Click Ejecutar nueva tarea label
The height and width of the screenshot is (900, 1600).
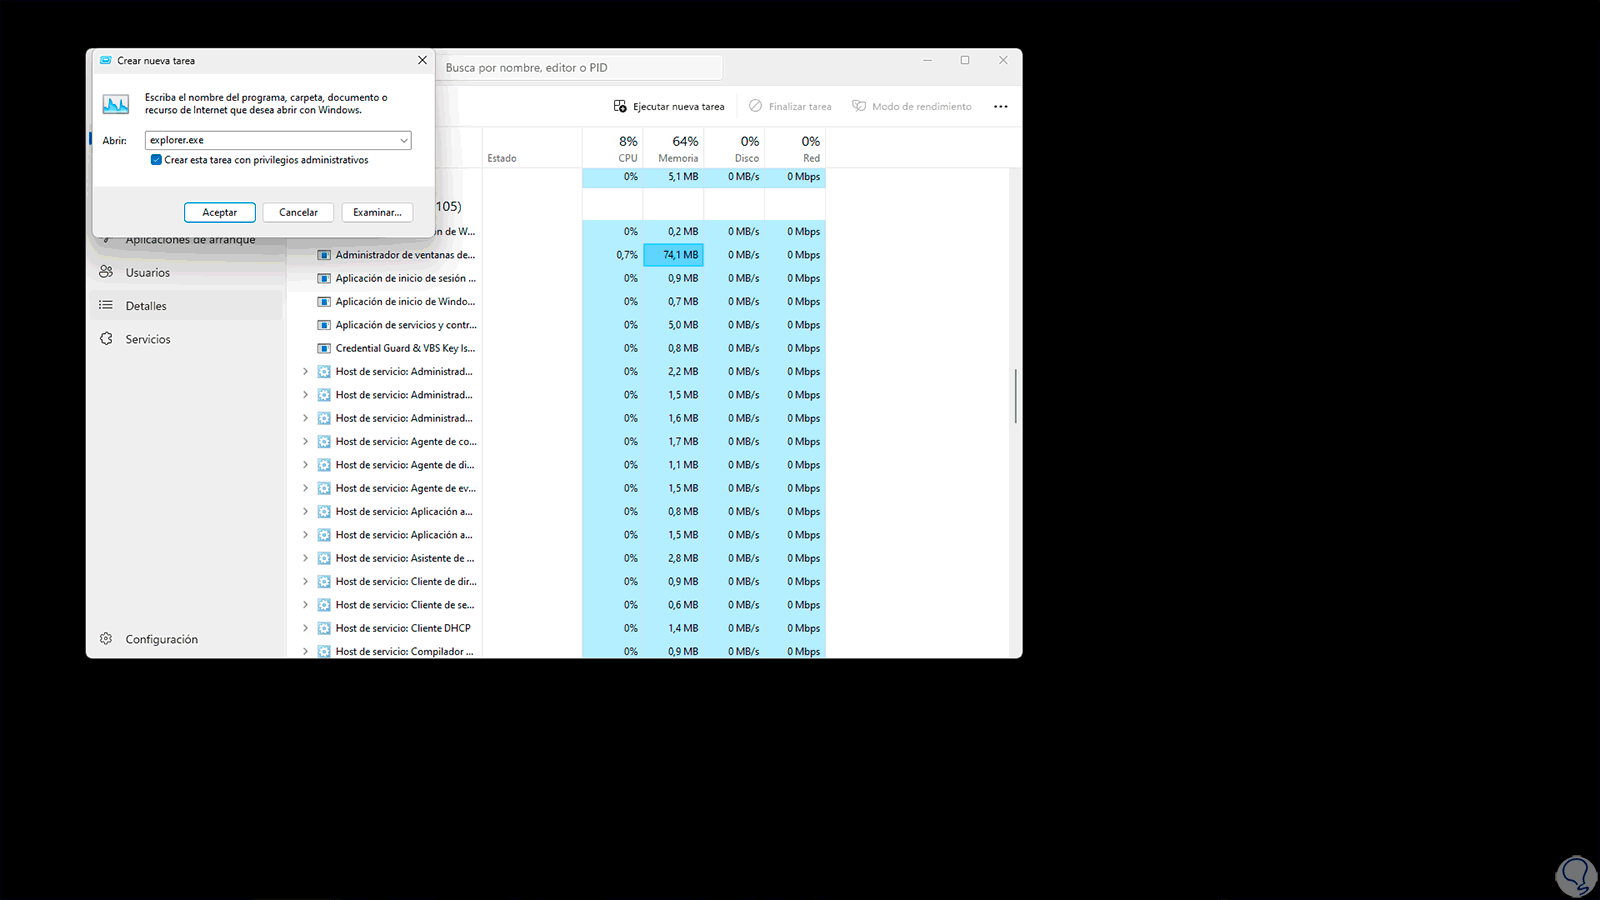click(x=678, y=106)
